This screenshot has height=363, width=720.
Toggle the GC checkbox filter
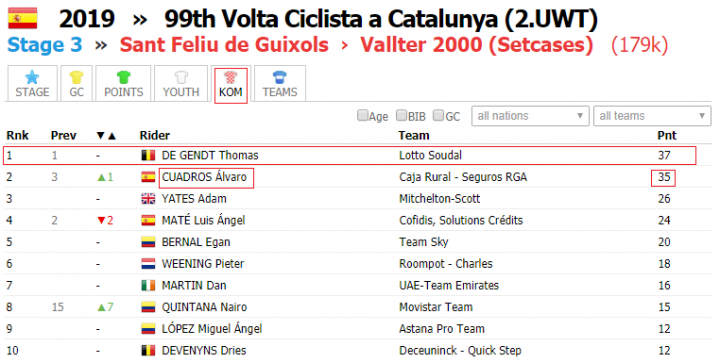439,115
